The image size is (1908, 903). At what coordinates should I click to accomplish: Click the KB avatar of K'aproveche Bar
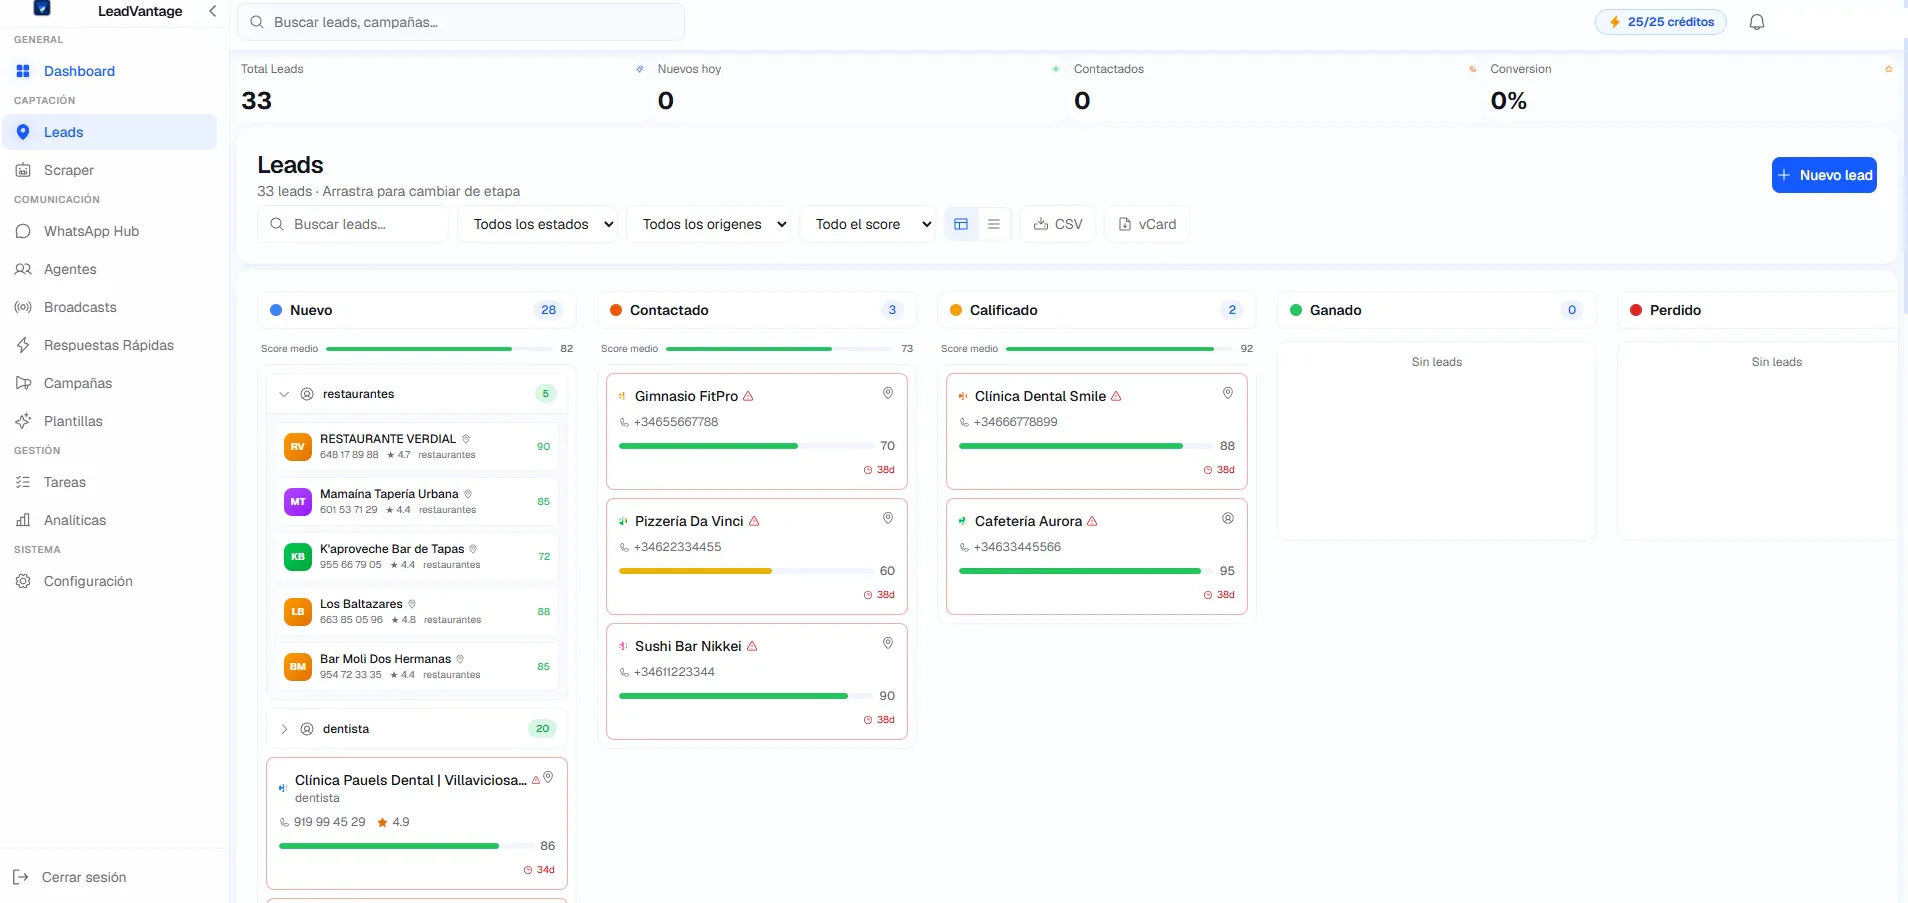298,557
